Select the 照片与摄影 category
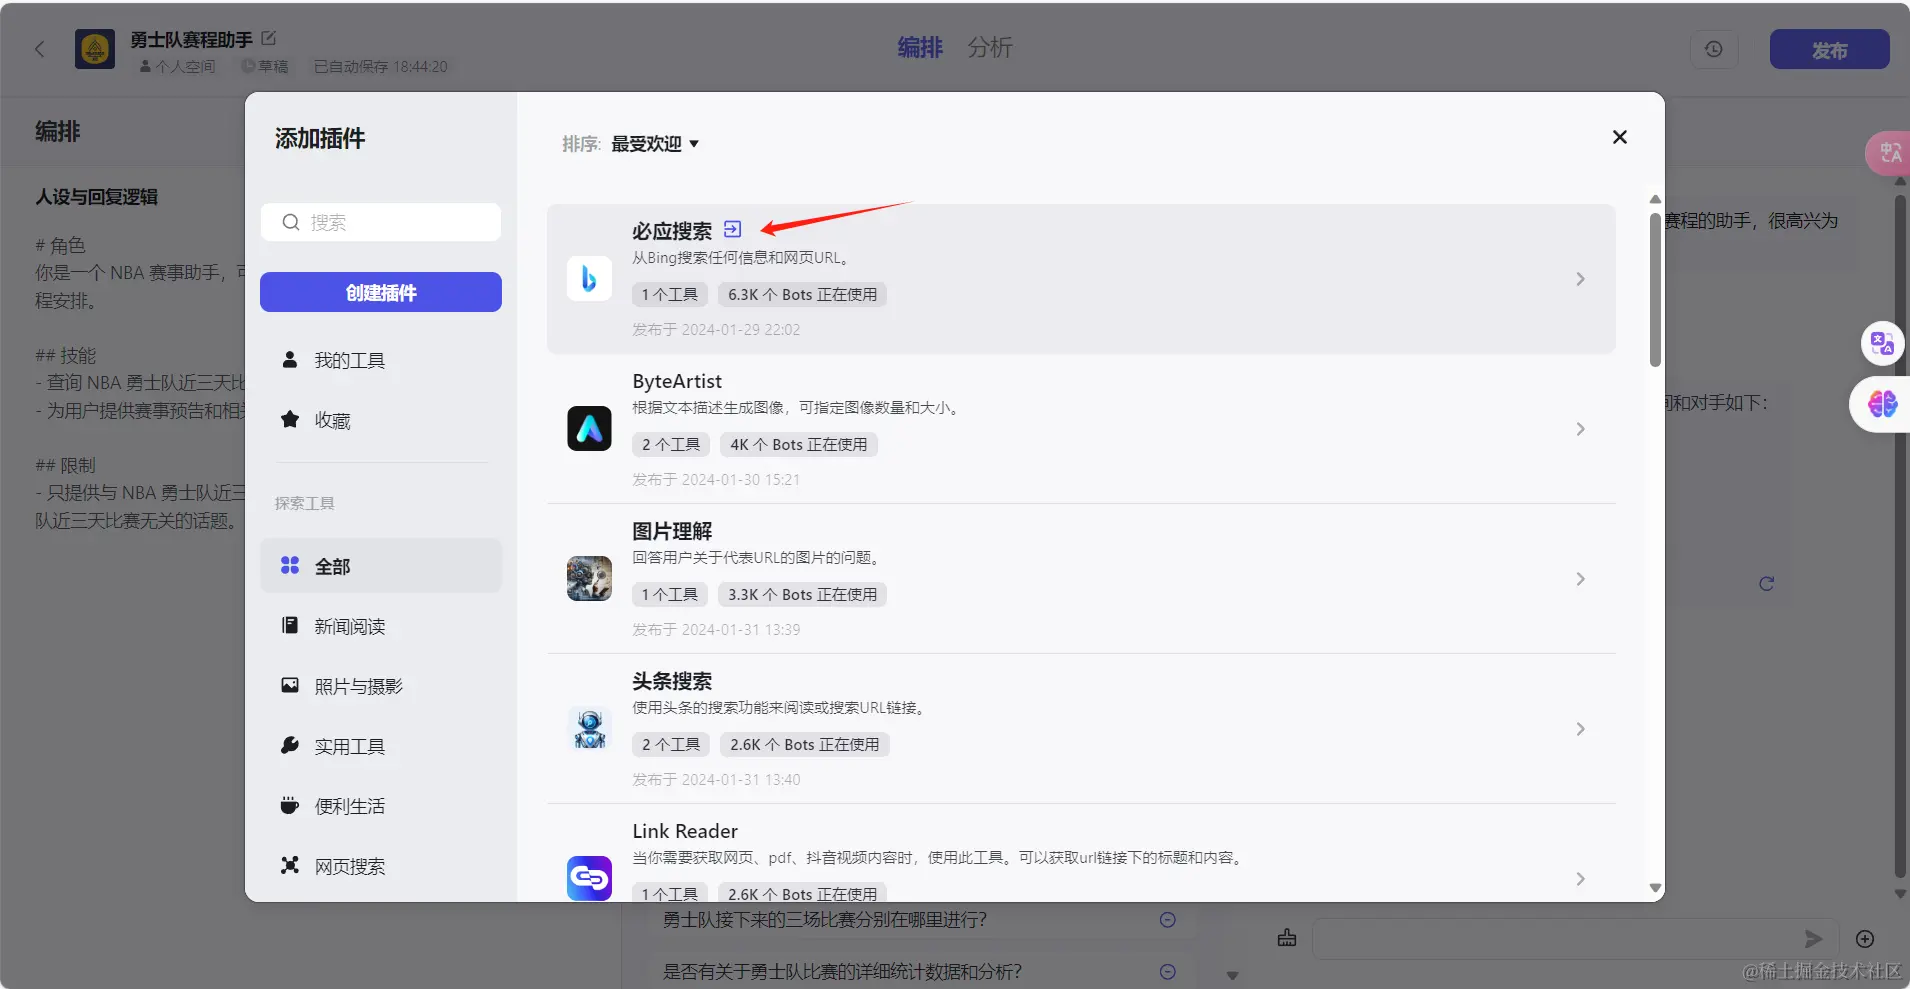Image resolution: width=1910 pixels, height=989 pixels. click(x=381, y=686)
